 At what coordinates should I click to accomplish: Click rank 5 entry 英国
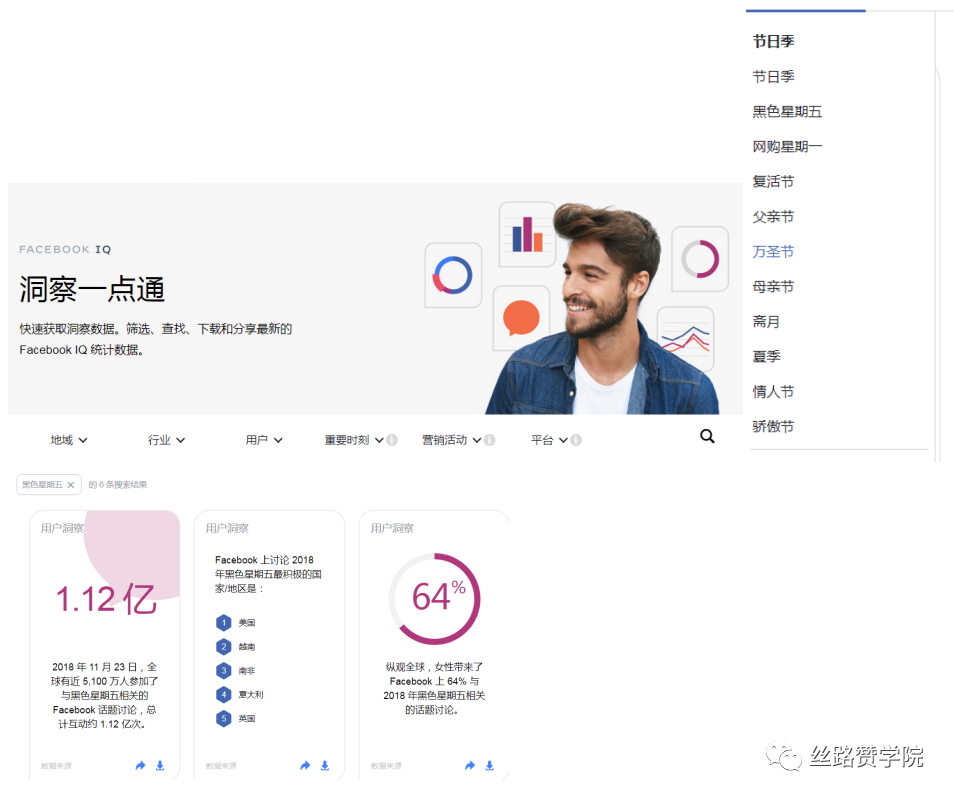click(x=235, y=718)
